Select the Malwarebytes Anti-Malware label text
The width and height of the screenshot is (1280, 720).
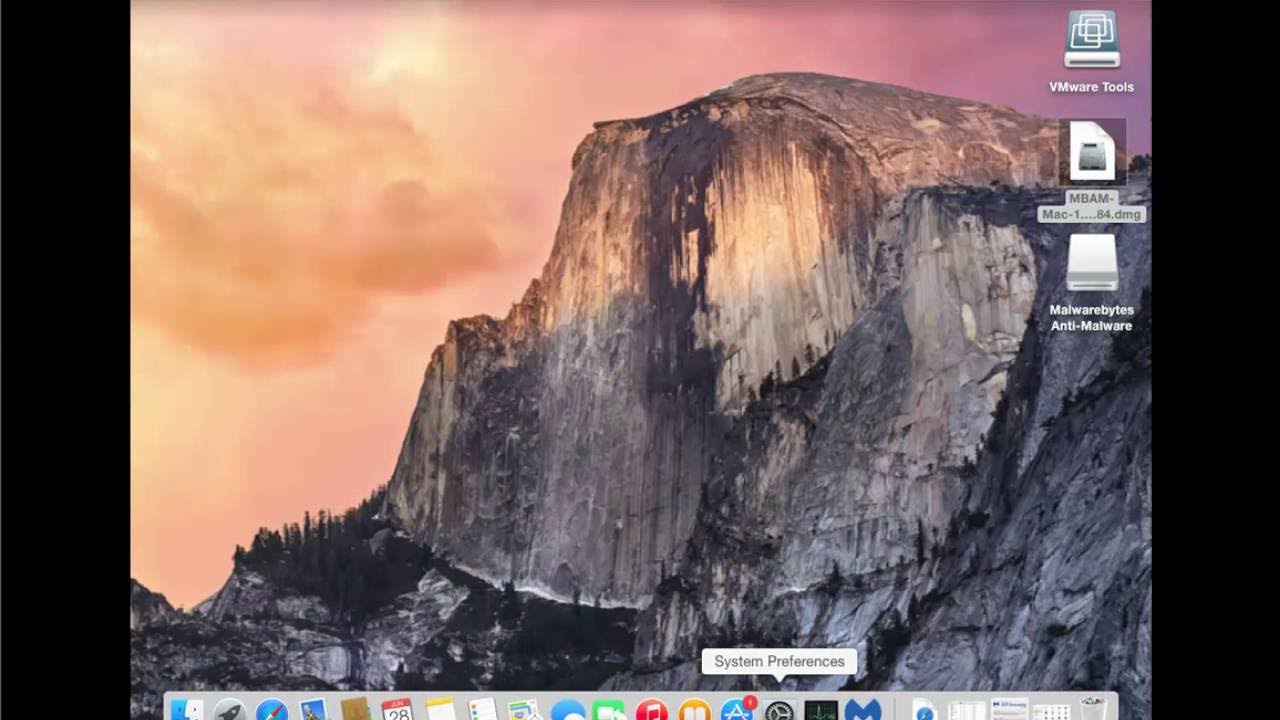[1091, 318]
